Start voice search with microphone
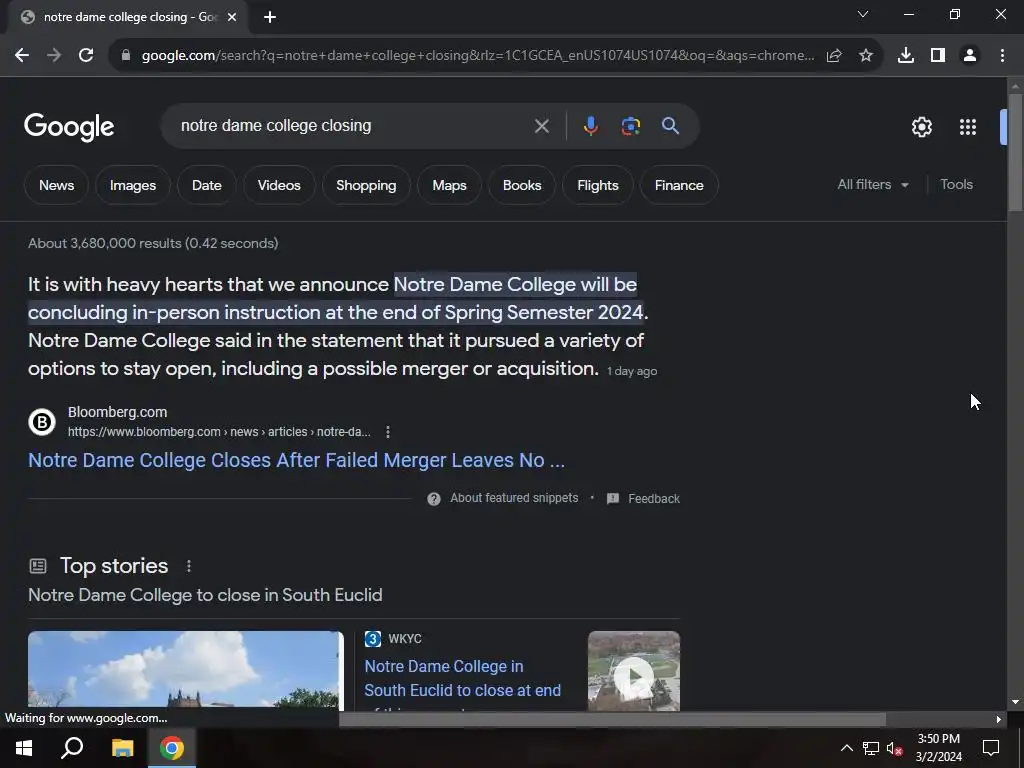Viewport: 1024px width, 768px height. pos(590,126)
